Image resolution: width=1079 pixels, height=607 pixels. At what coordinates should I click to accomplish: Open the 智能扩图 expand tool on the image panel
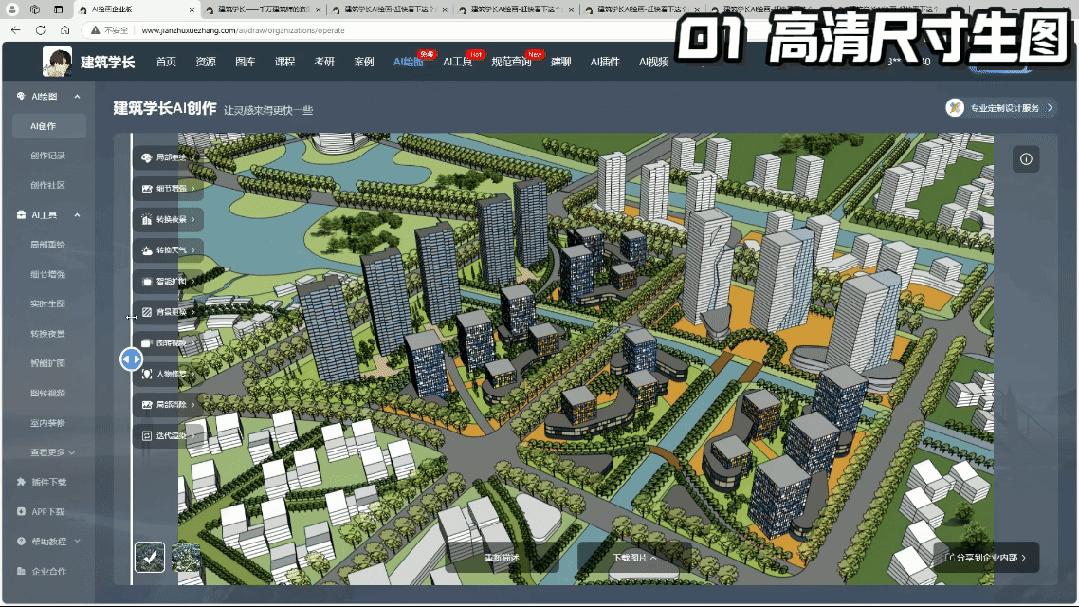[169, 281]
